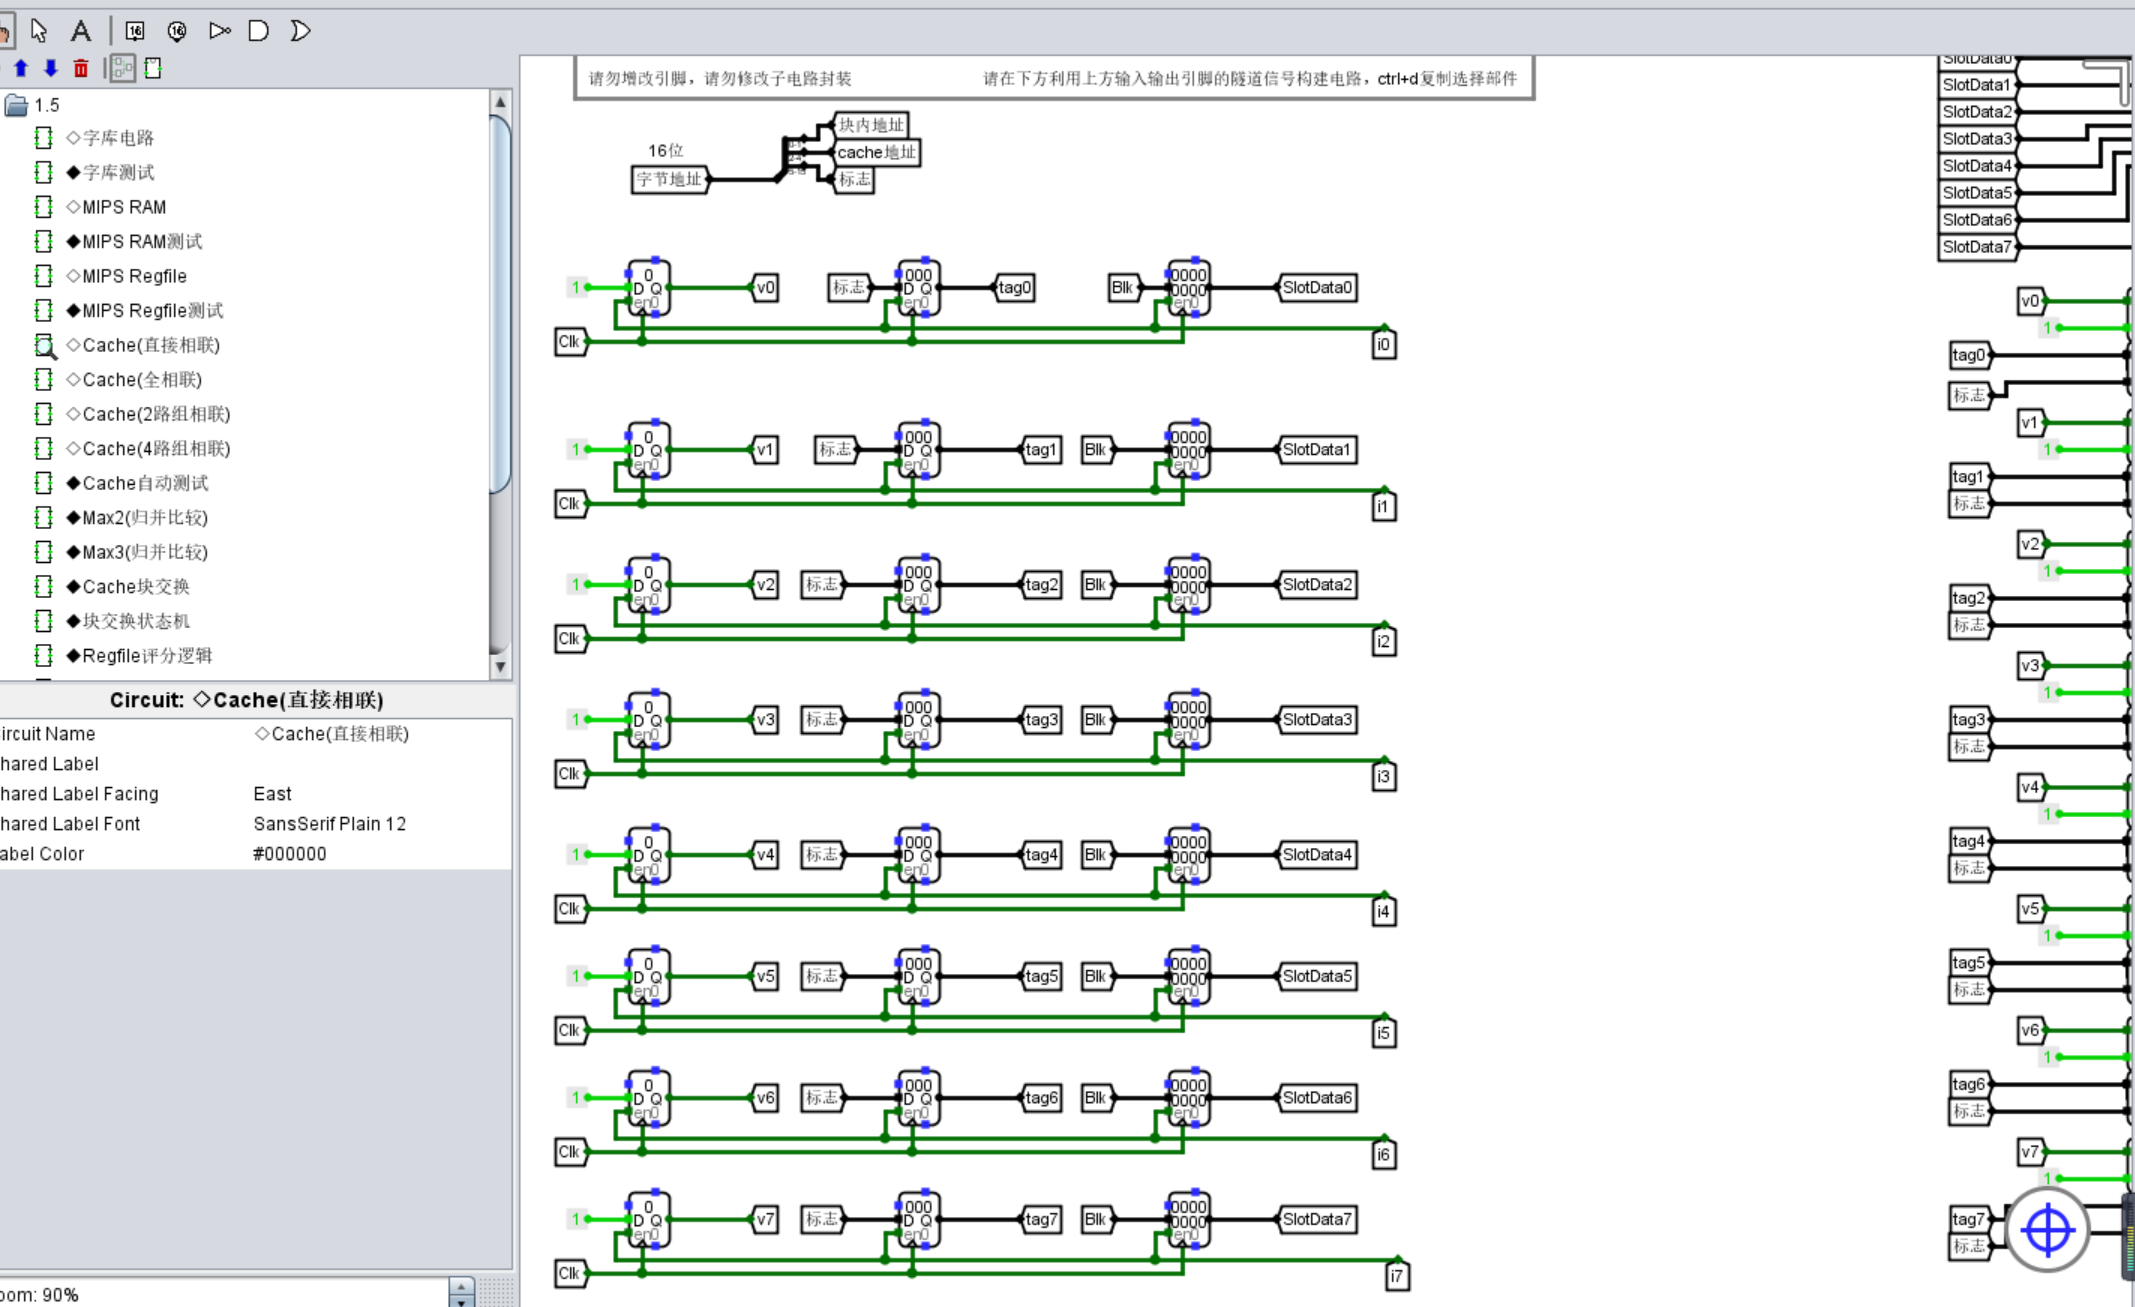
Task: Move circuit up with the blue up arrow
Action: pos(21,68)
